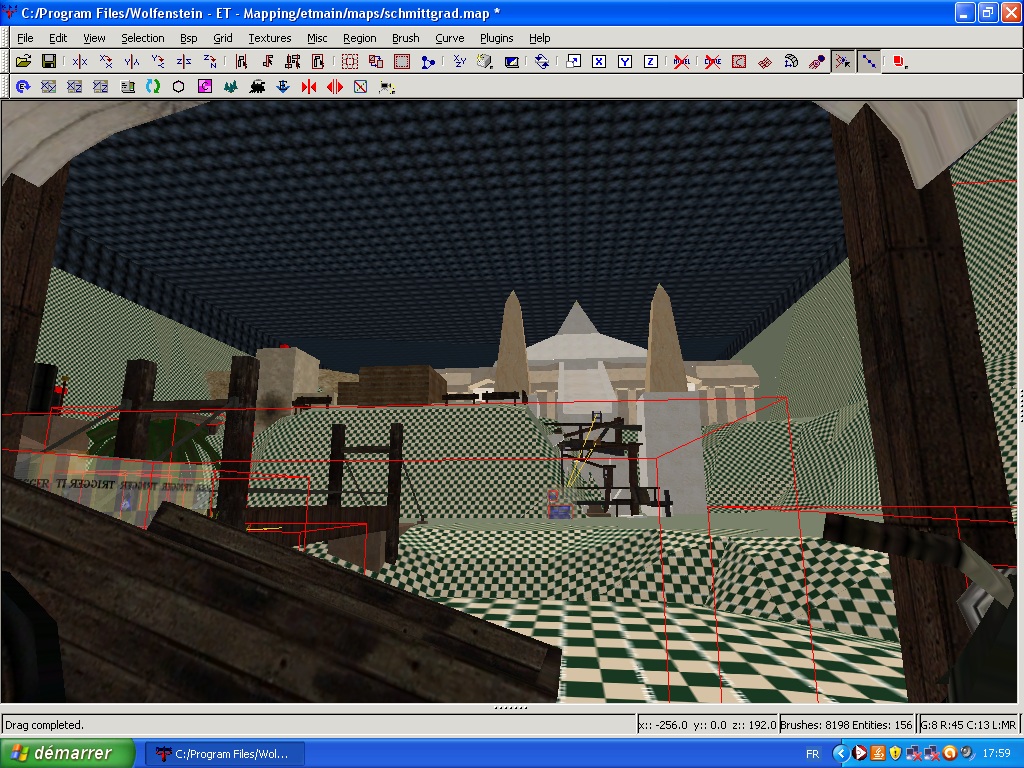The image size is (1024, 768).
Task: Toggle scale lock on Y axis
Action: [x=625, y=61]
